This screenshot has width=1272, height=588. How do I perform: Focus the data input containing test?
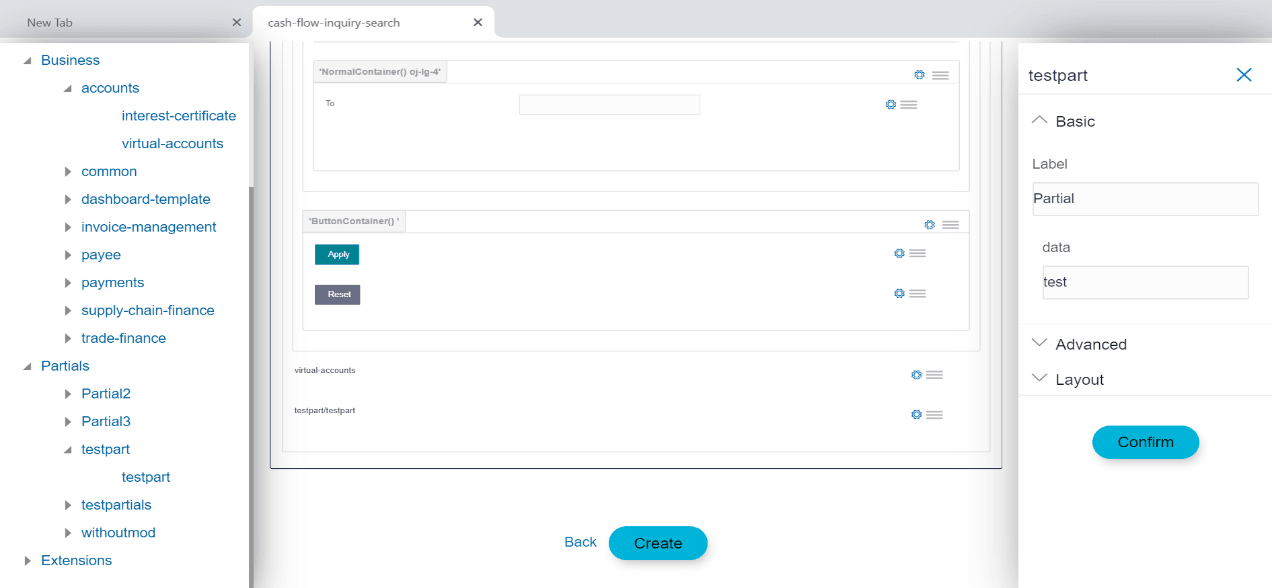point(1145,282)
